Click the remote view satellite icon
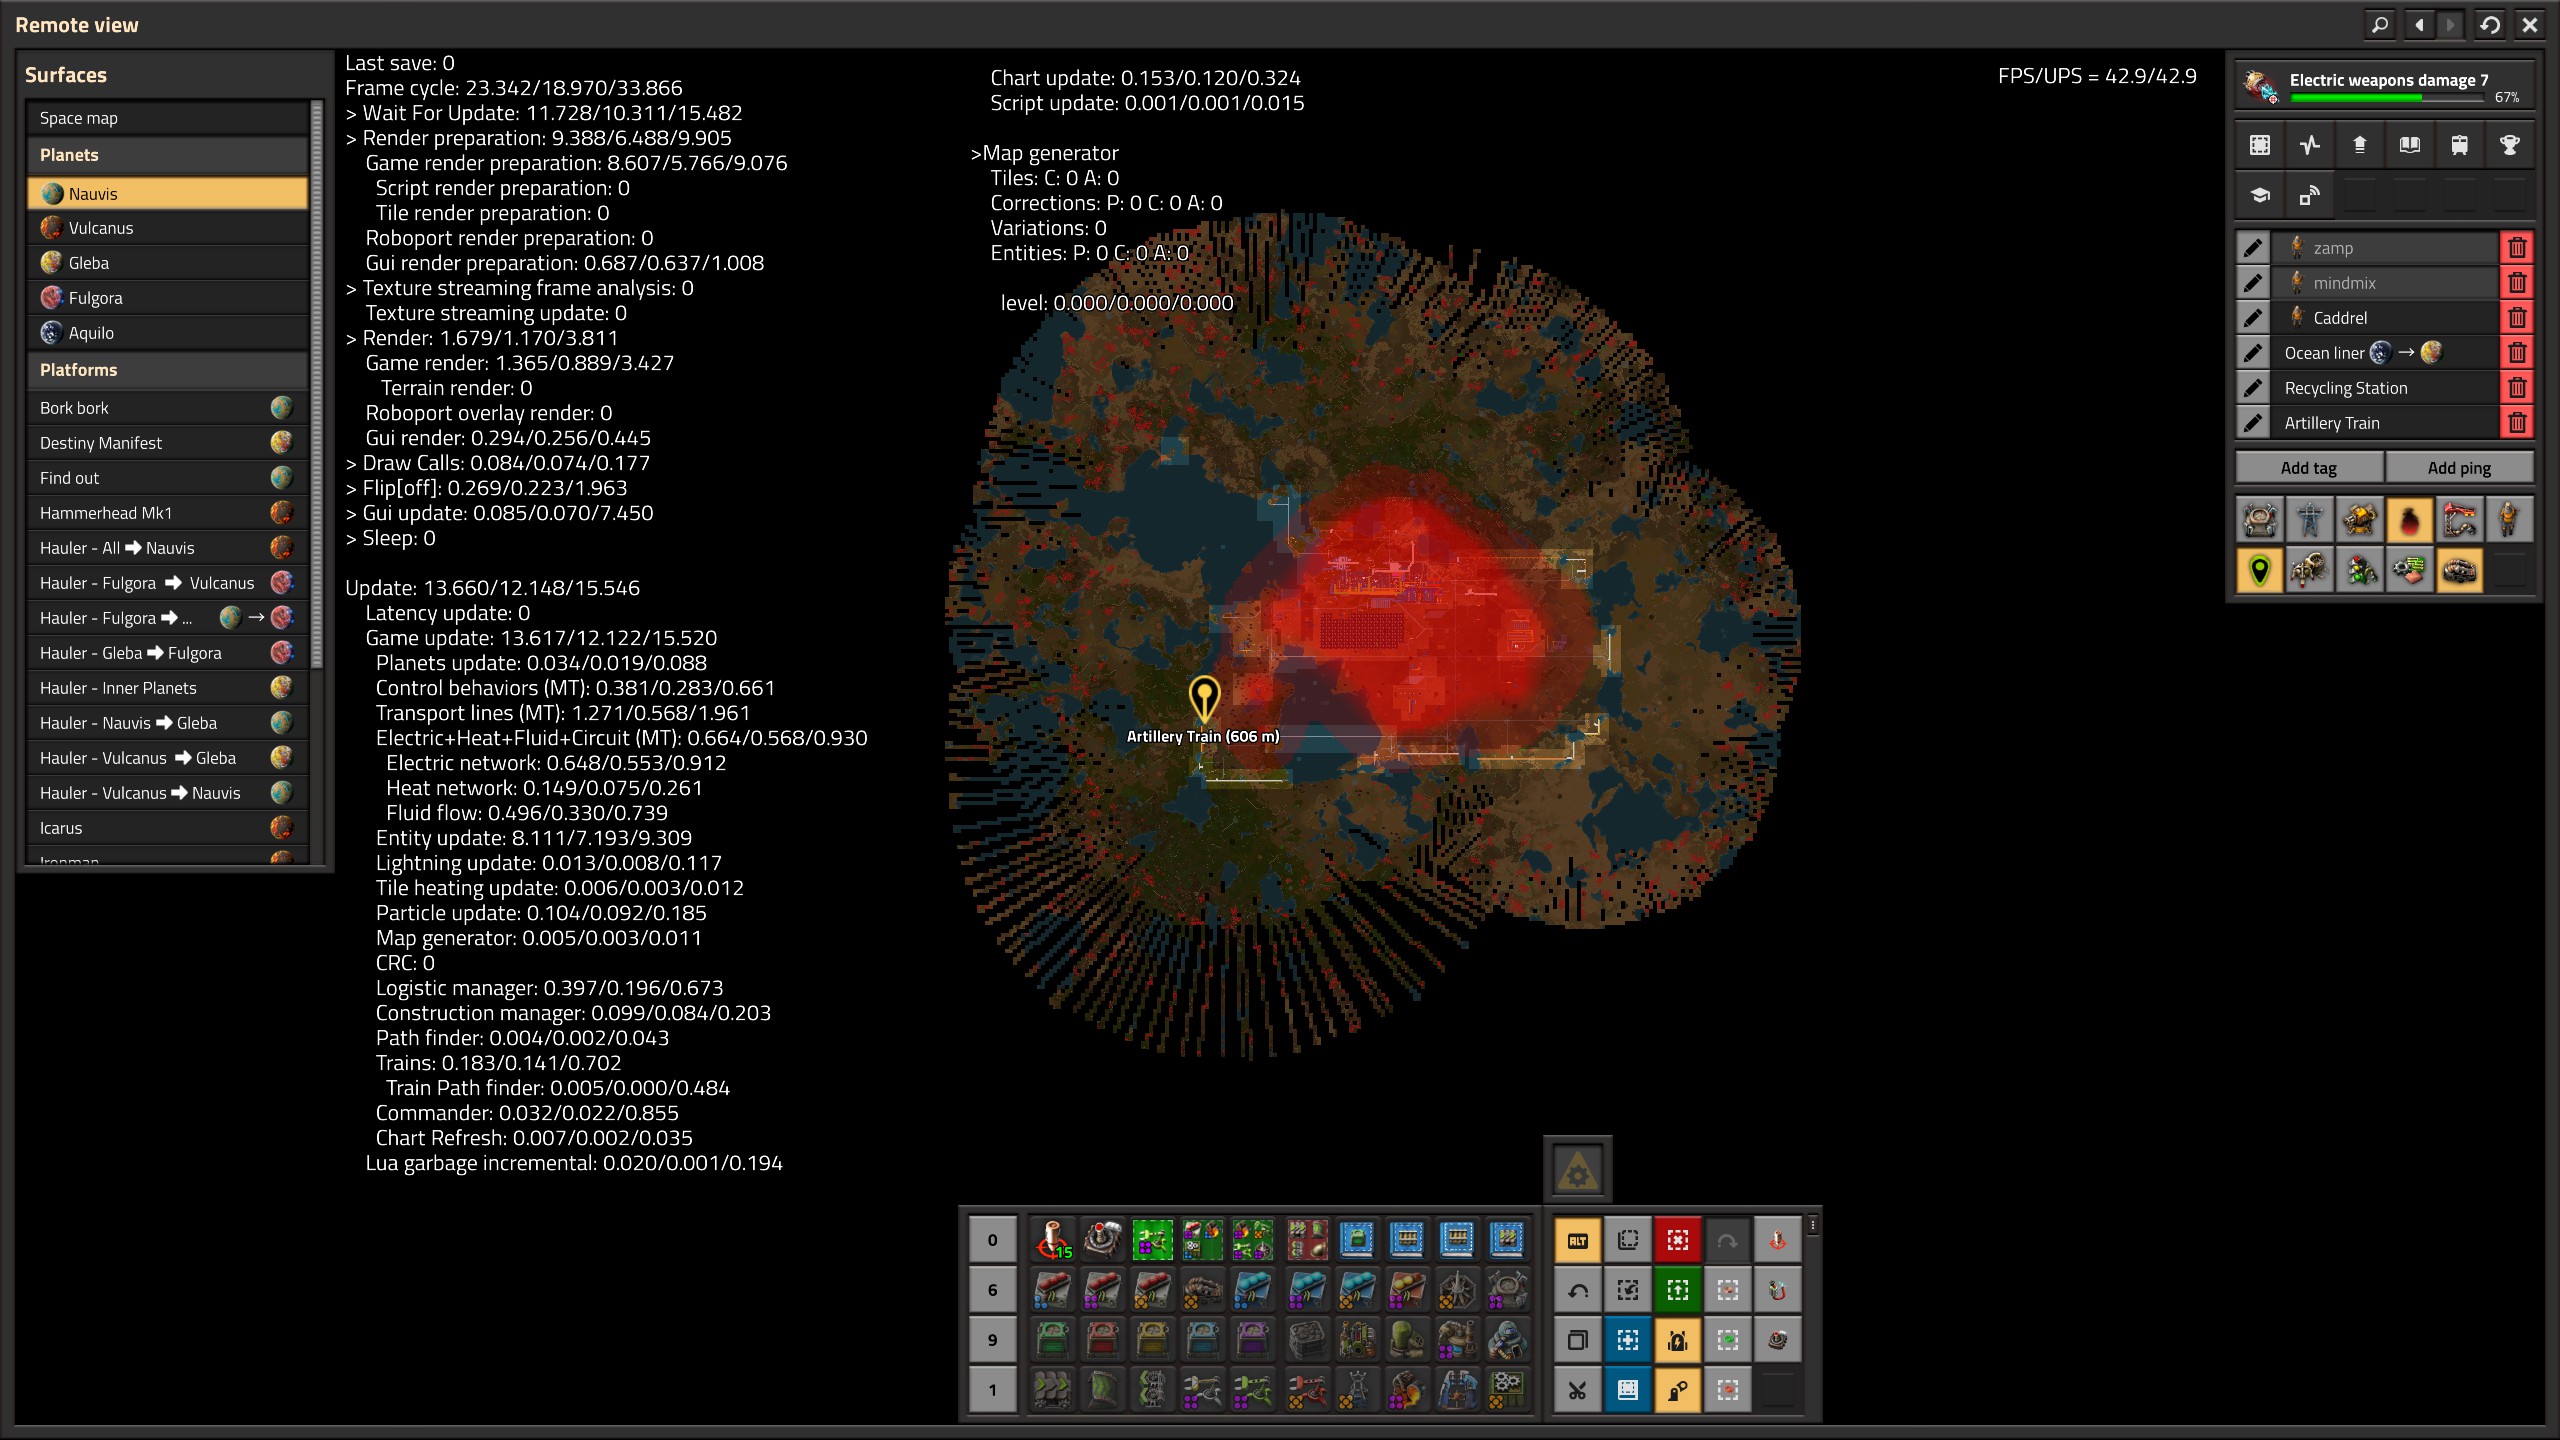Image resolution: width=2560 pixels, height=1440 pixels. [2310, 195]
